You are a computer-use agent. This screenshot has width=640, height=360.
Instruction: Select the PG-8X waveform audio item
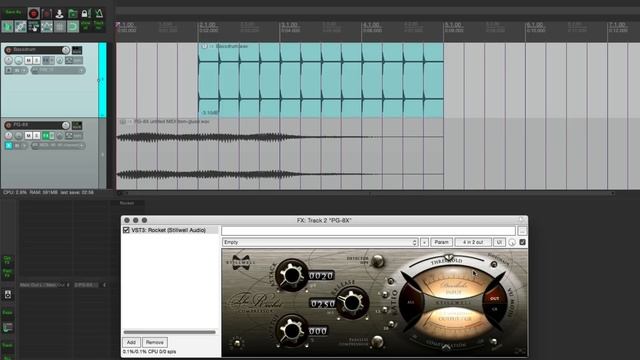[280, 155]
